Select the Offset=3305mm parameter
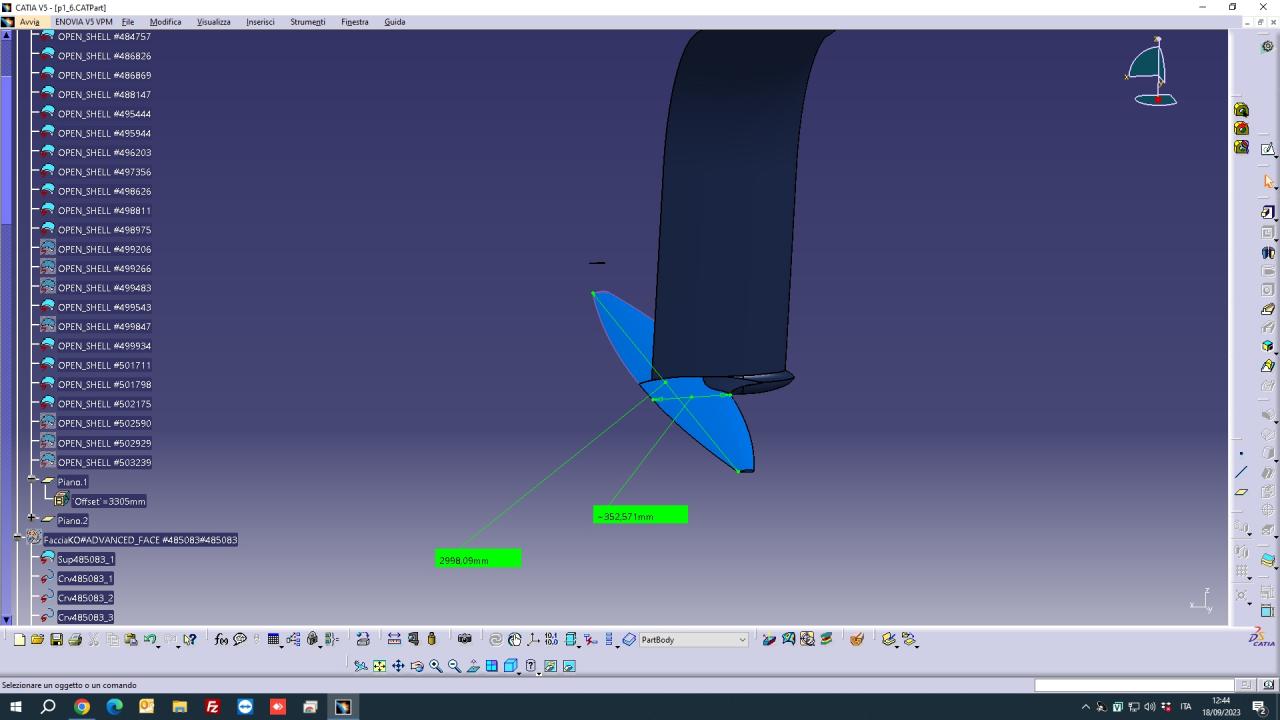This screenshot has width=1280, height=720. pyautogui.click(x=108, y=501)
